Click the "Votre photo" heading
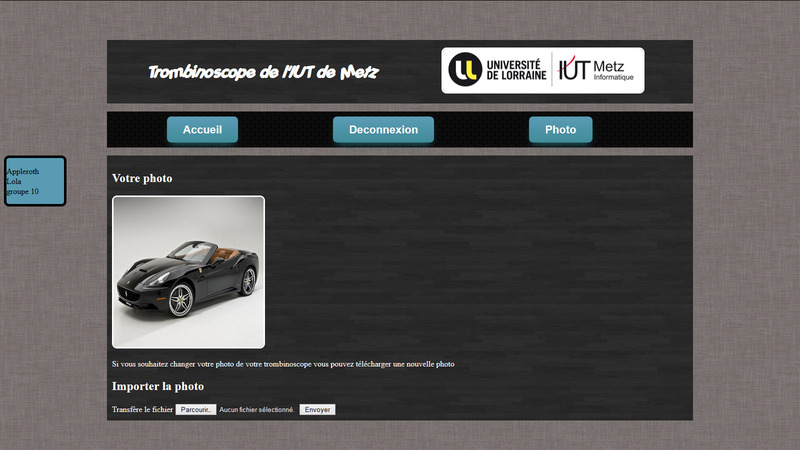The height and width of the screenshot is (450, 800). point(142,178)
